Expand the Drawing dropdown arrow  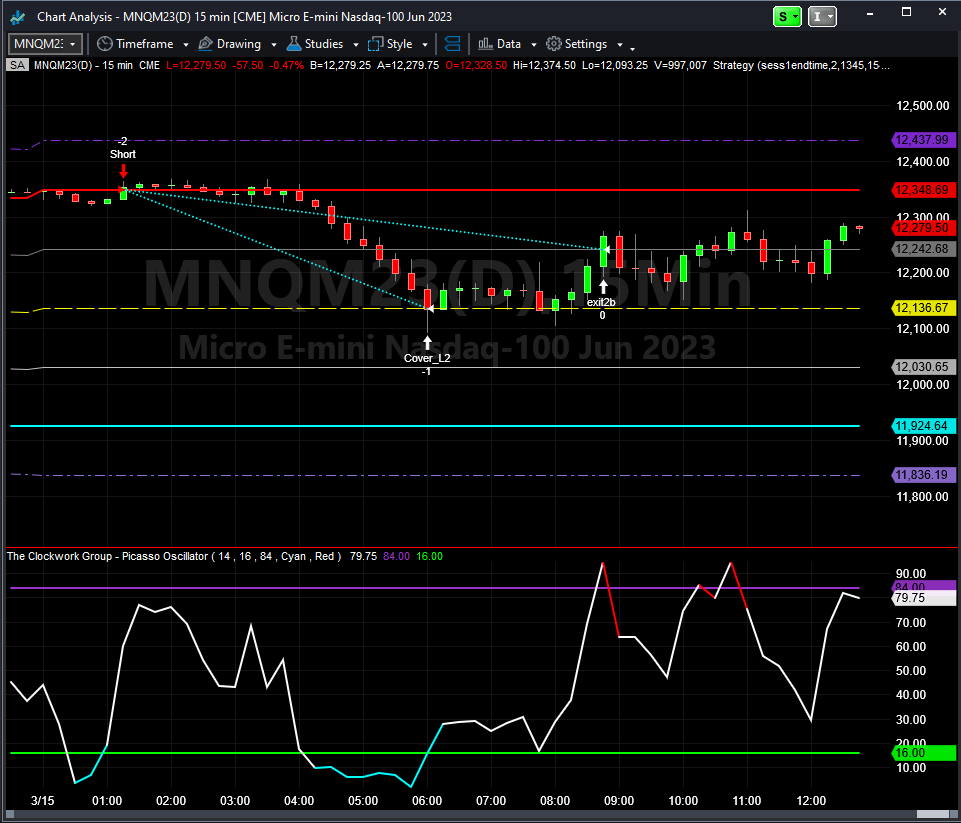pyautogui.click(x=273, y=45)
